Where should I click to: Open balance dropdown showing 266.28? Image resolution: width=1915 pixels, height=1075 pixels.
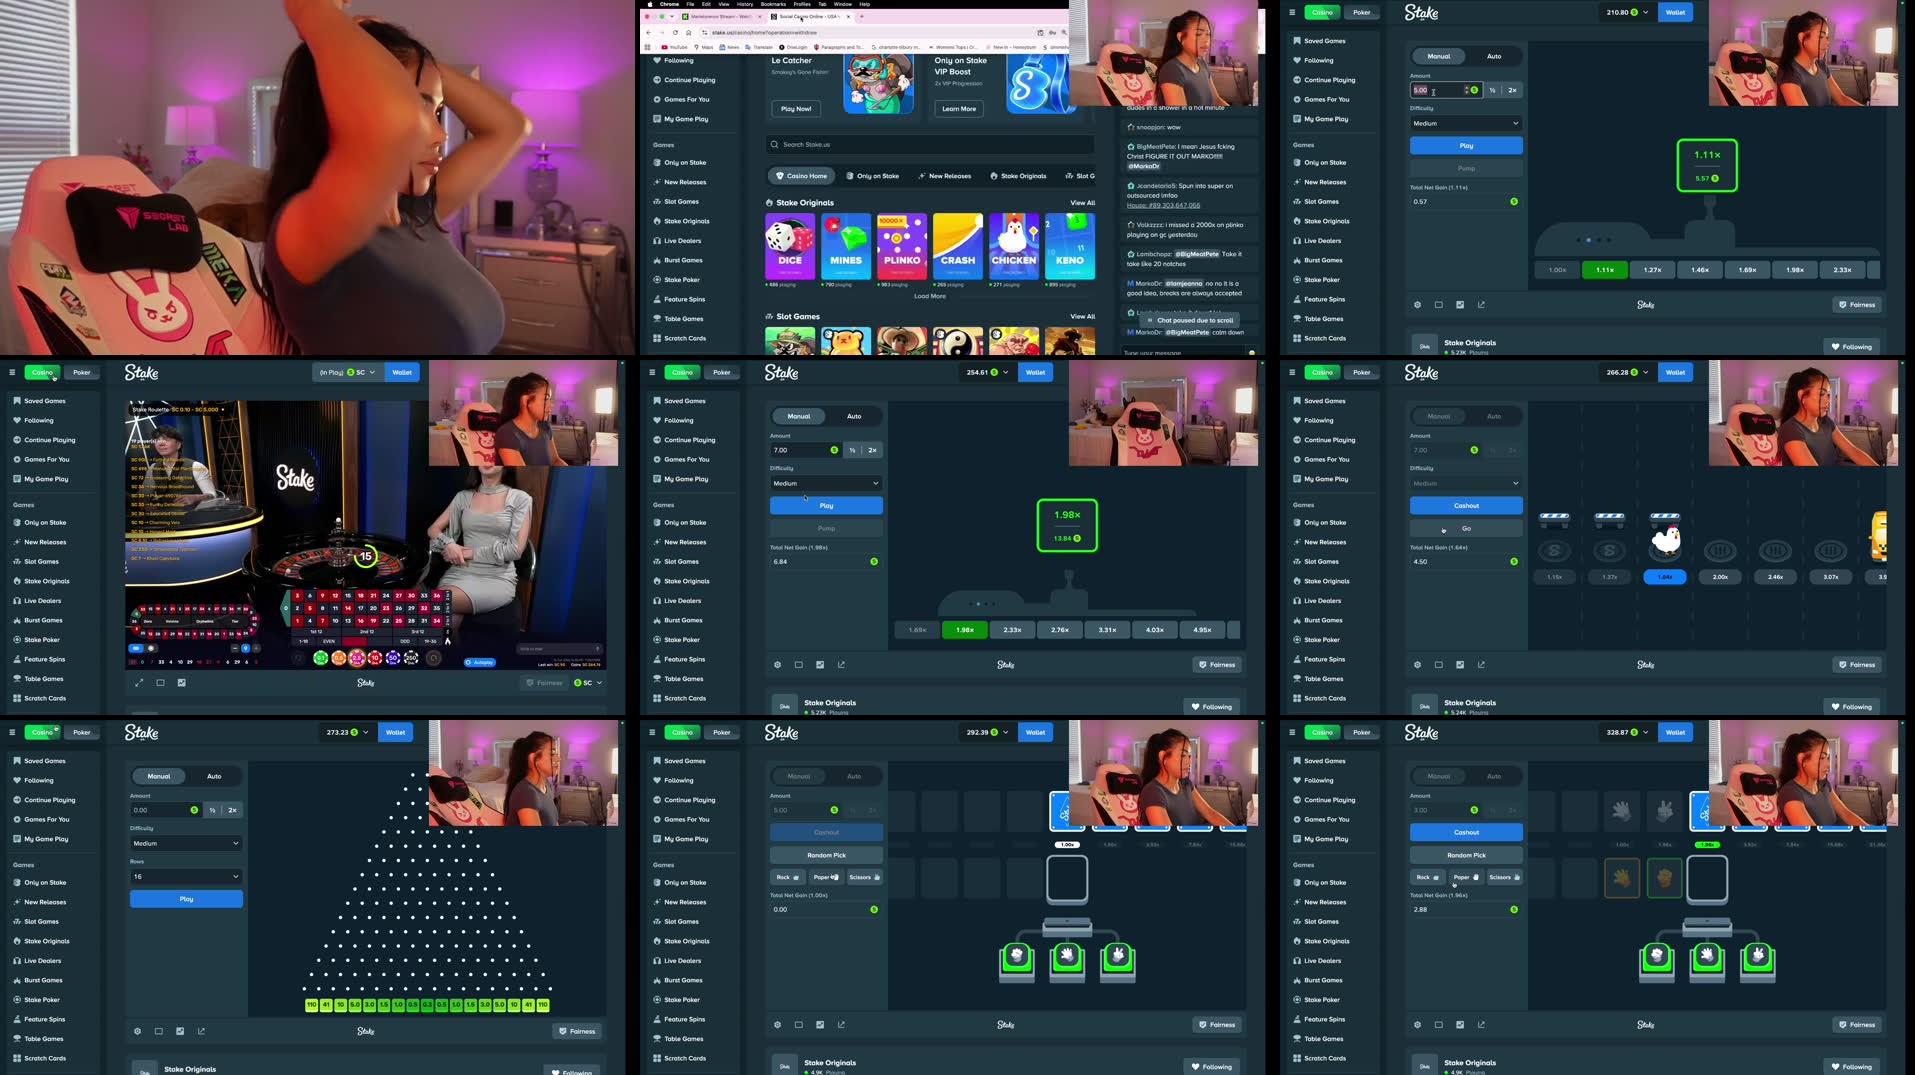click(1627, 372)
